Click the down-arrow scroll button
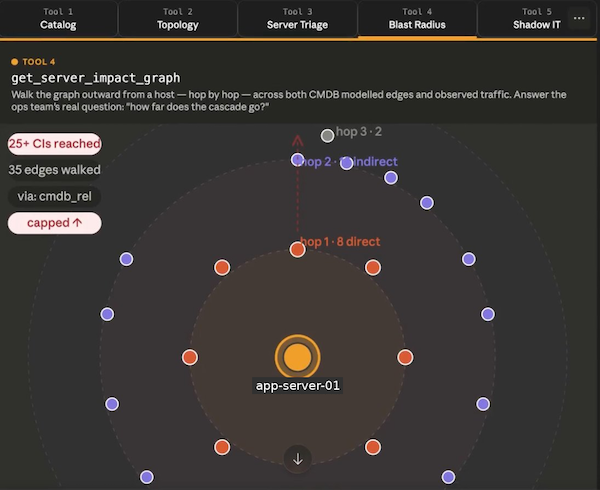Image resolution: width=600 pixels, height=490 pixels. click(x=298, y=459)
